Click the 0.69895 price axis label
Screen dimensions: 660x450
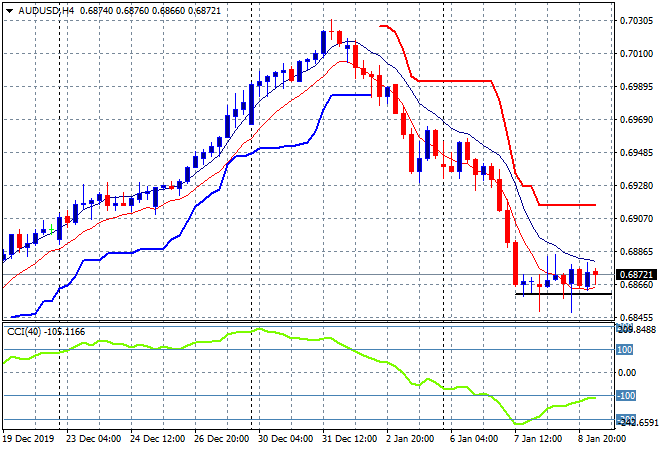pos(637,87)
